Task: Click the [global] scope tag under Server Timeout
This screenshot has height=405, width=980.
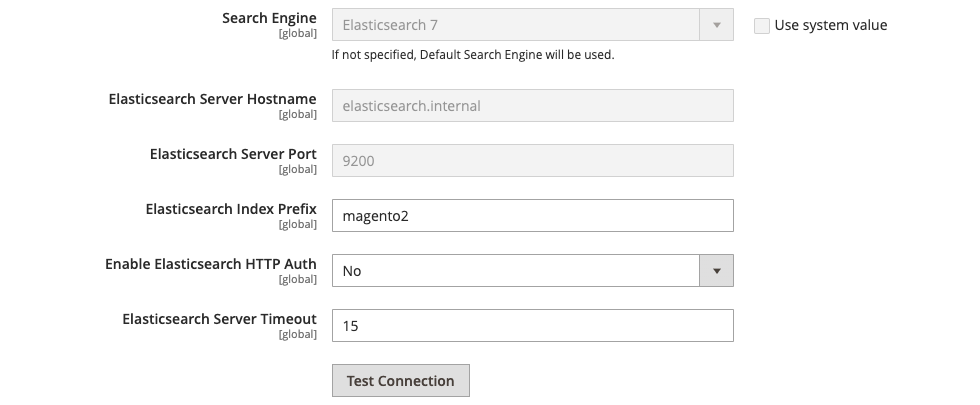Action: 298,334
